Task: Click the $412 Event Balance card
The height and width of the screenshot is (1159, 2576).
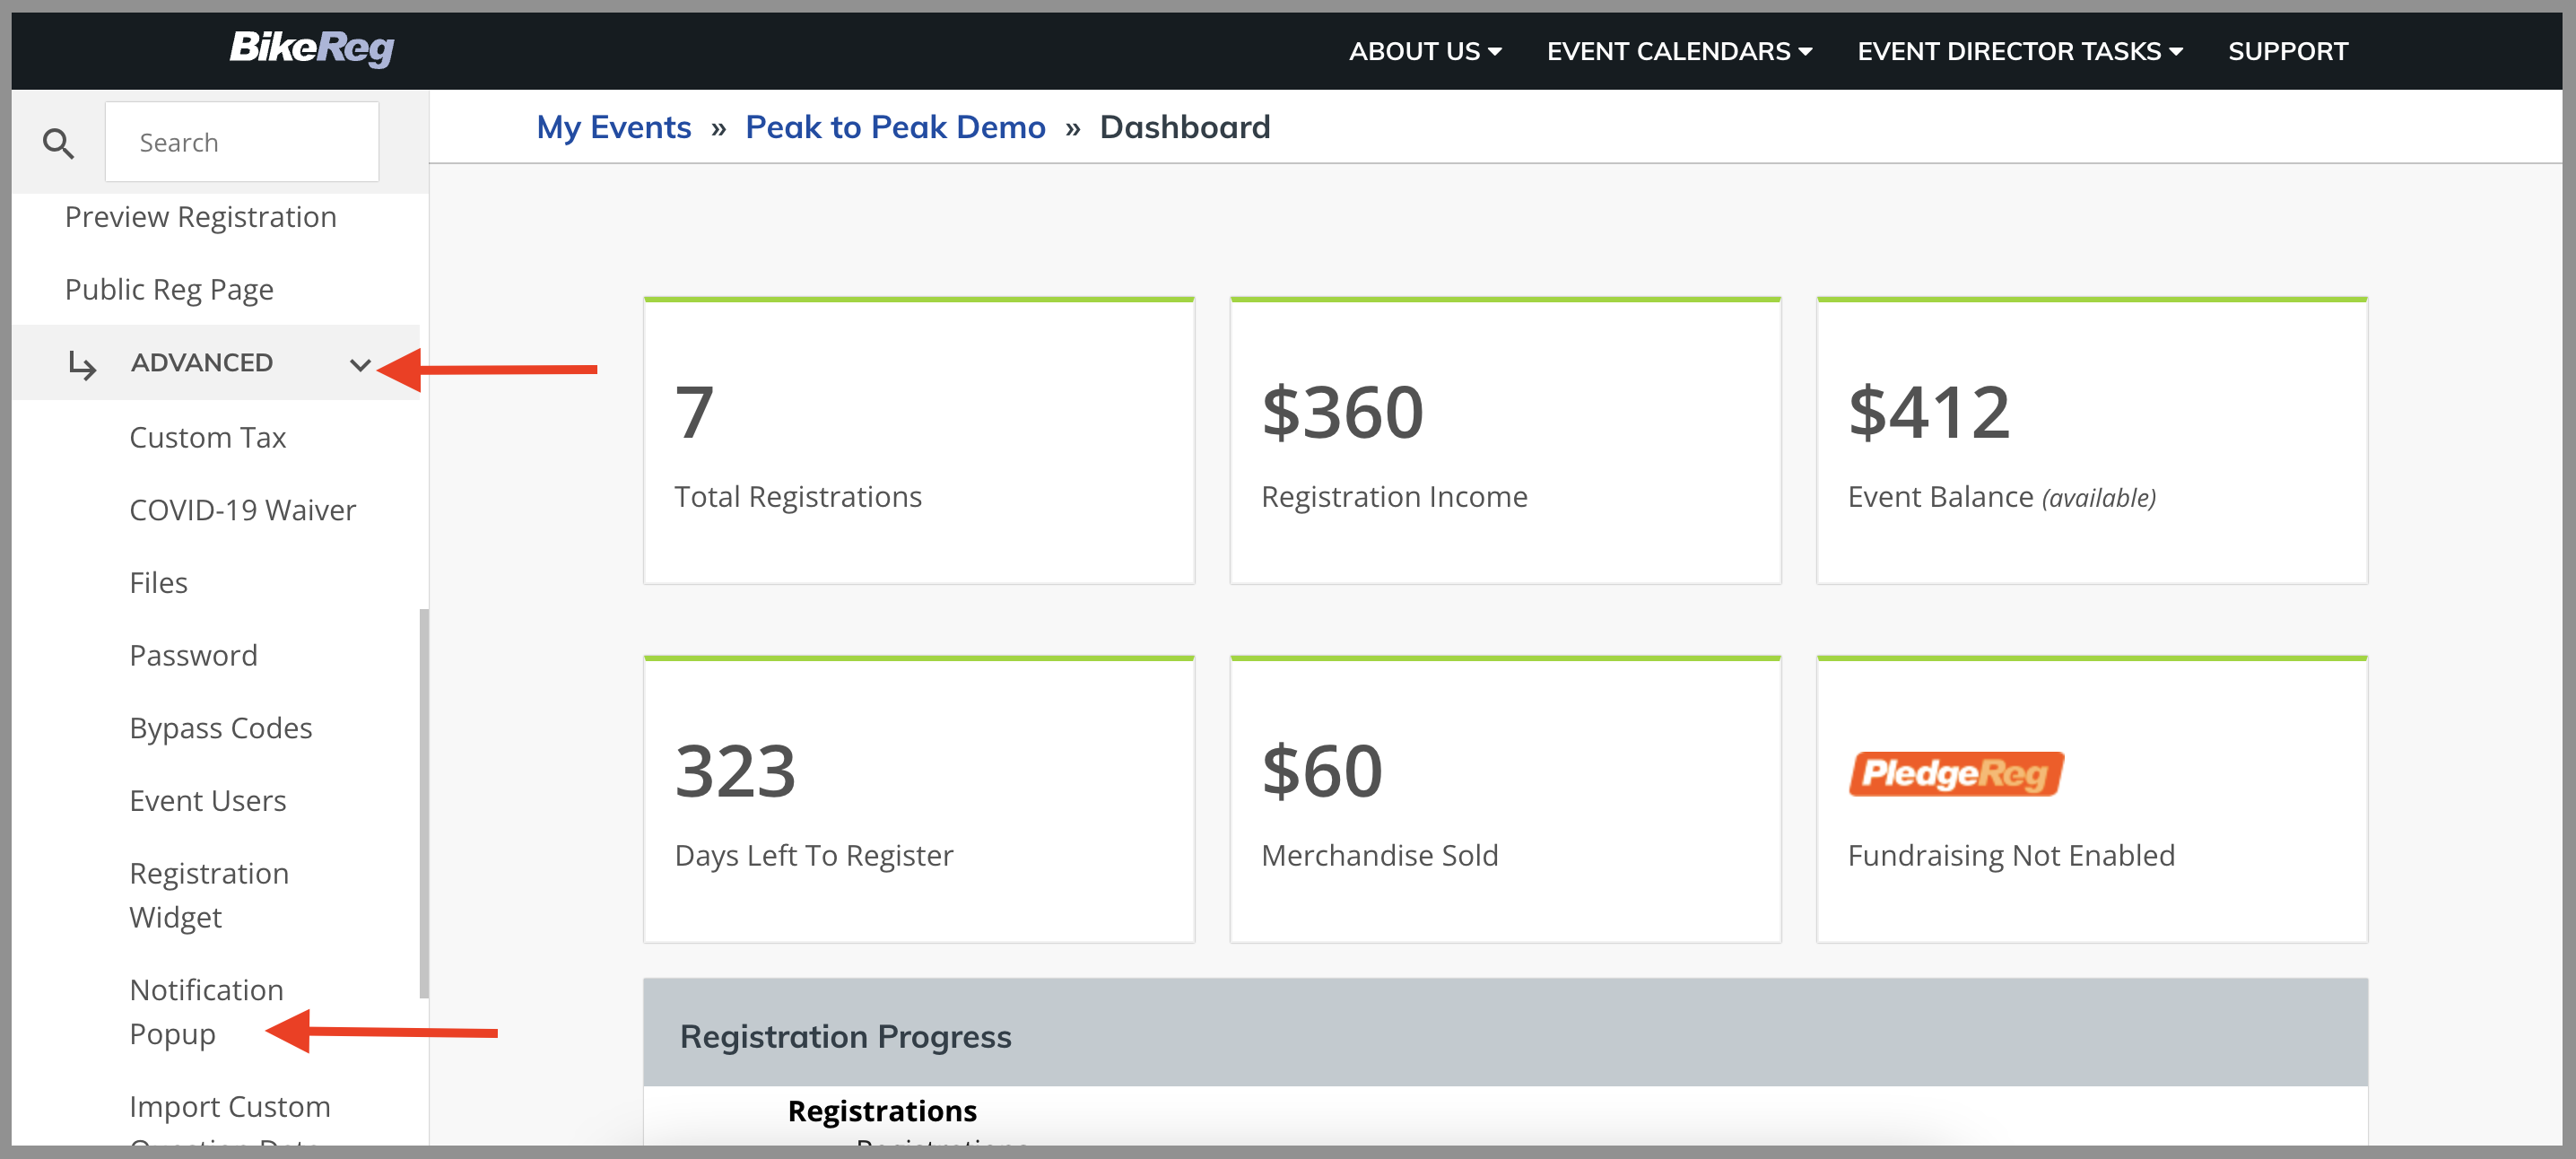Action: click(2092, 440)
